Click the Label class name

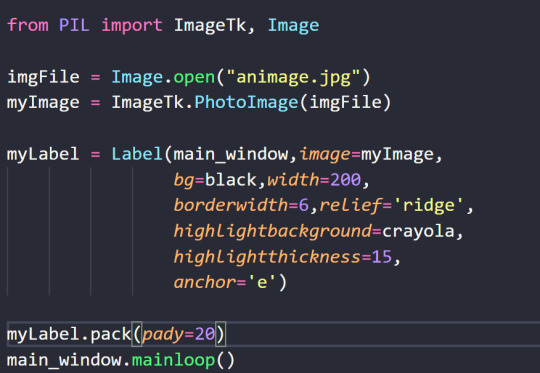pos(137,154)
